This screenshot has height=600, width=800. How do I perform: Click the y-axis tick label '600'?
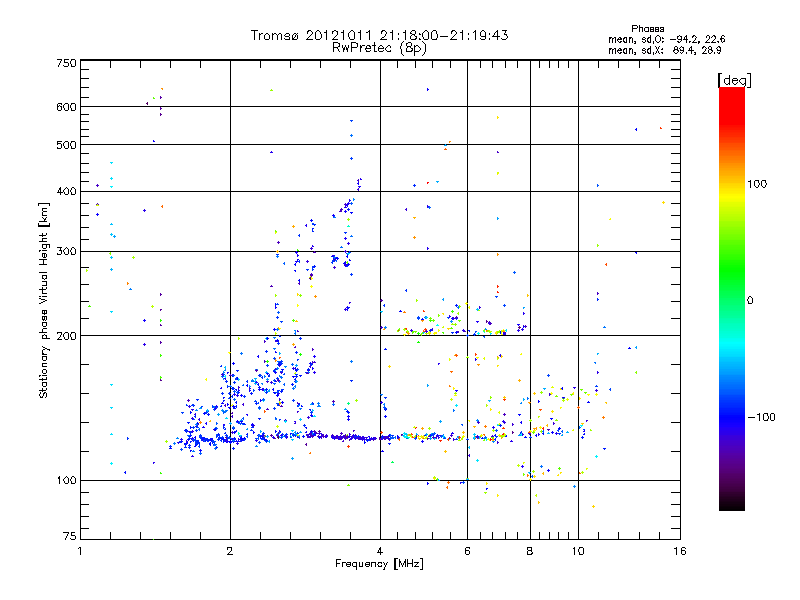click(x=66, y=107)
